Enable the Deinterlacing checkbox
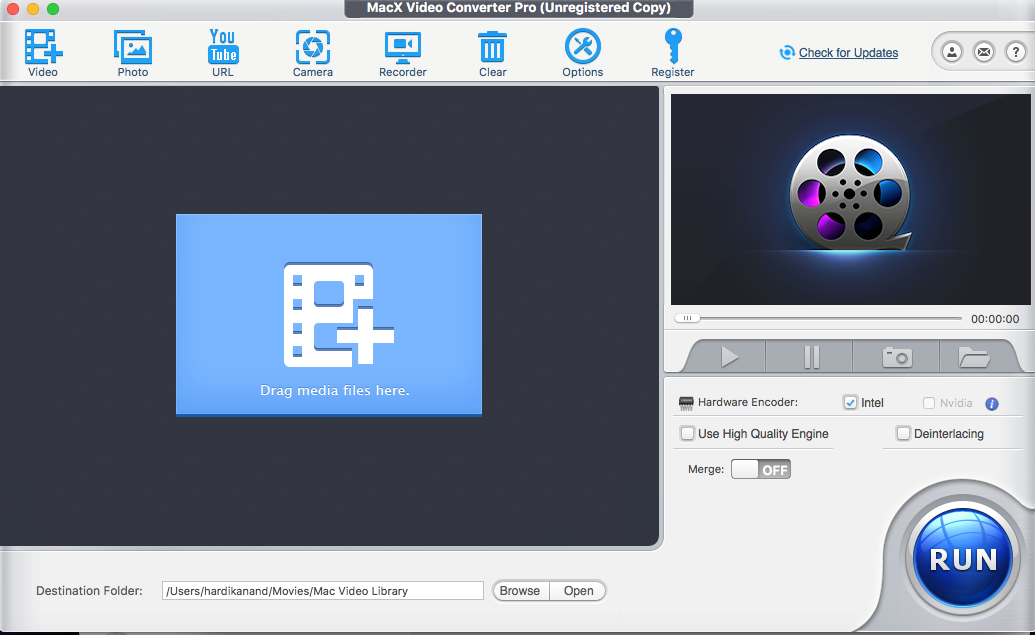 pos(903,434)
